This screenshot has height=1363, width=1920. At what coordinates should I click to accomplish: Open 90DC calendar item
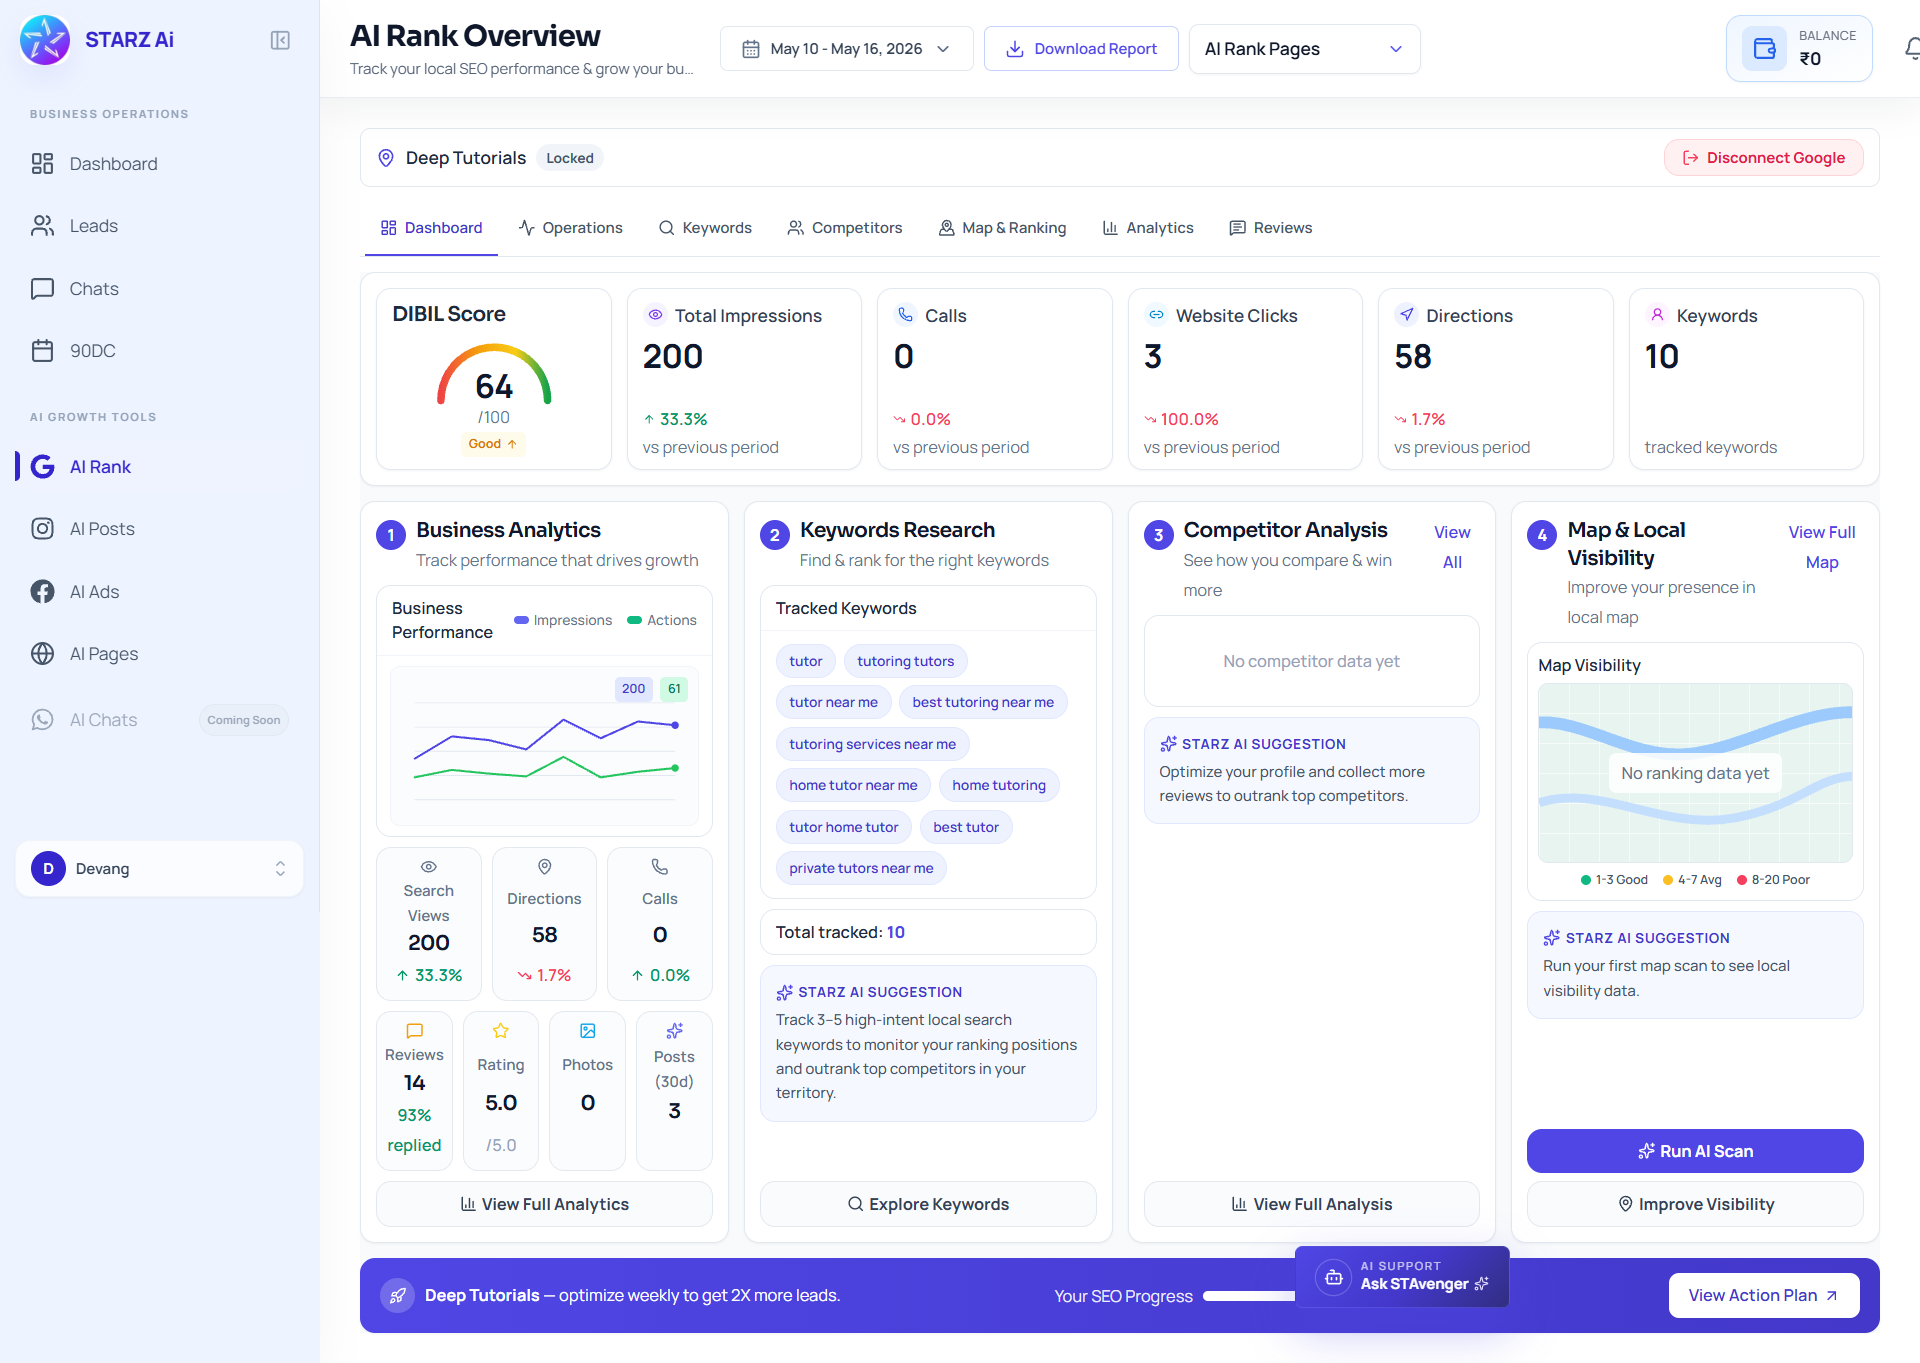click(160, 351)
